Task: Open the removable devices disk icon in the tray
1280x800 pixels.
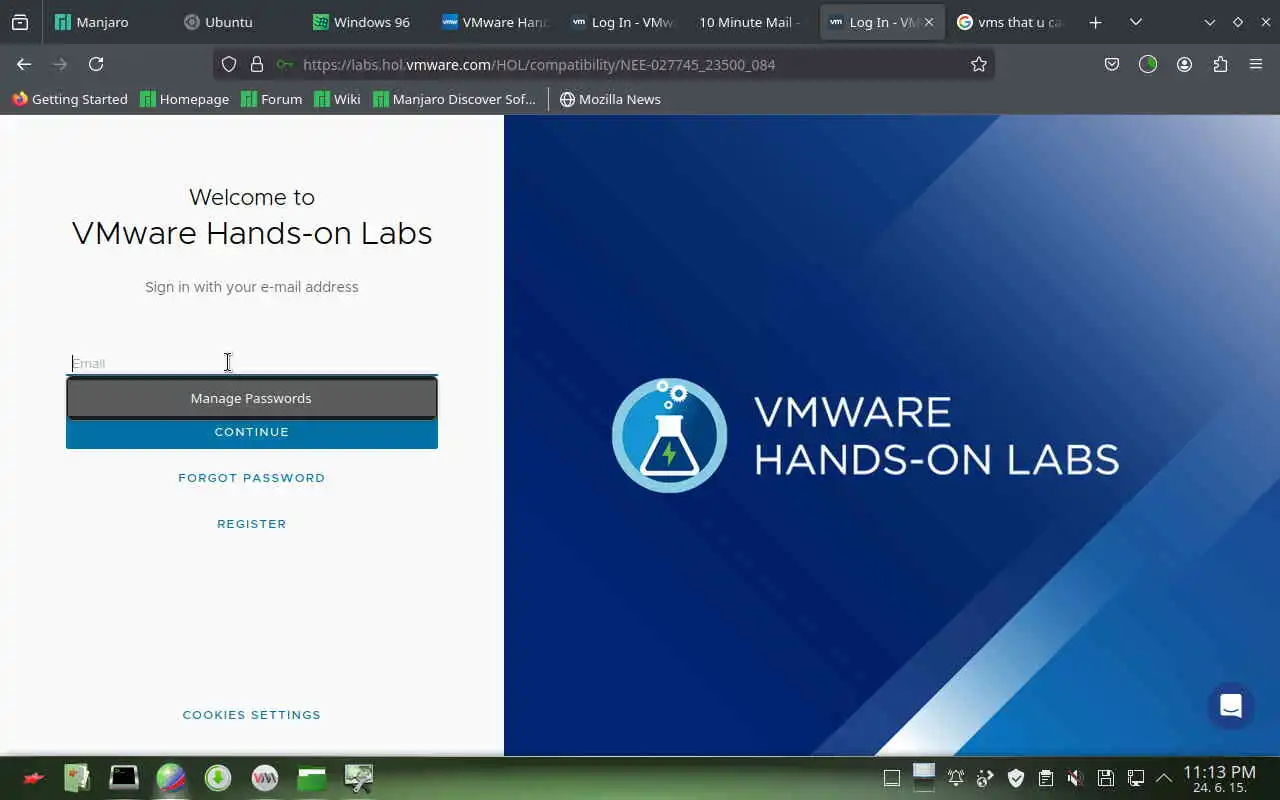Action: coord(1106,778)
